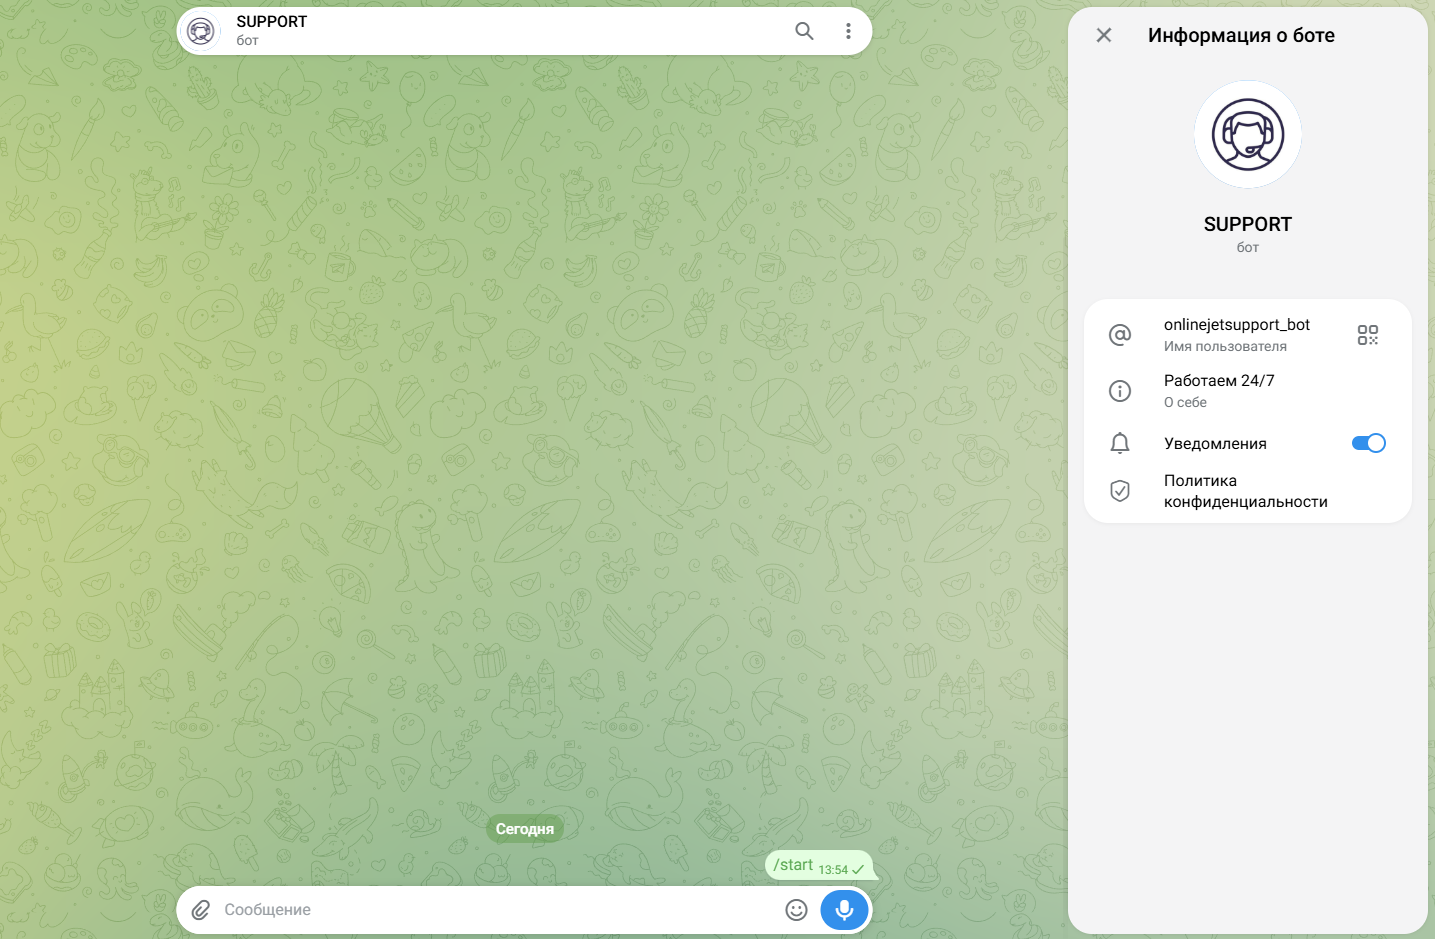This screenshot has width=1435, height=939.
Task: Click the SUPPORT chat title in header
Action: click(x=272, y=22)
